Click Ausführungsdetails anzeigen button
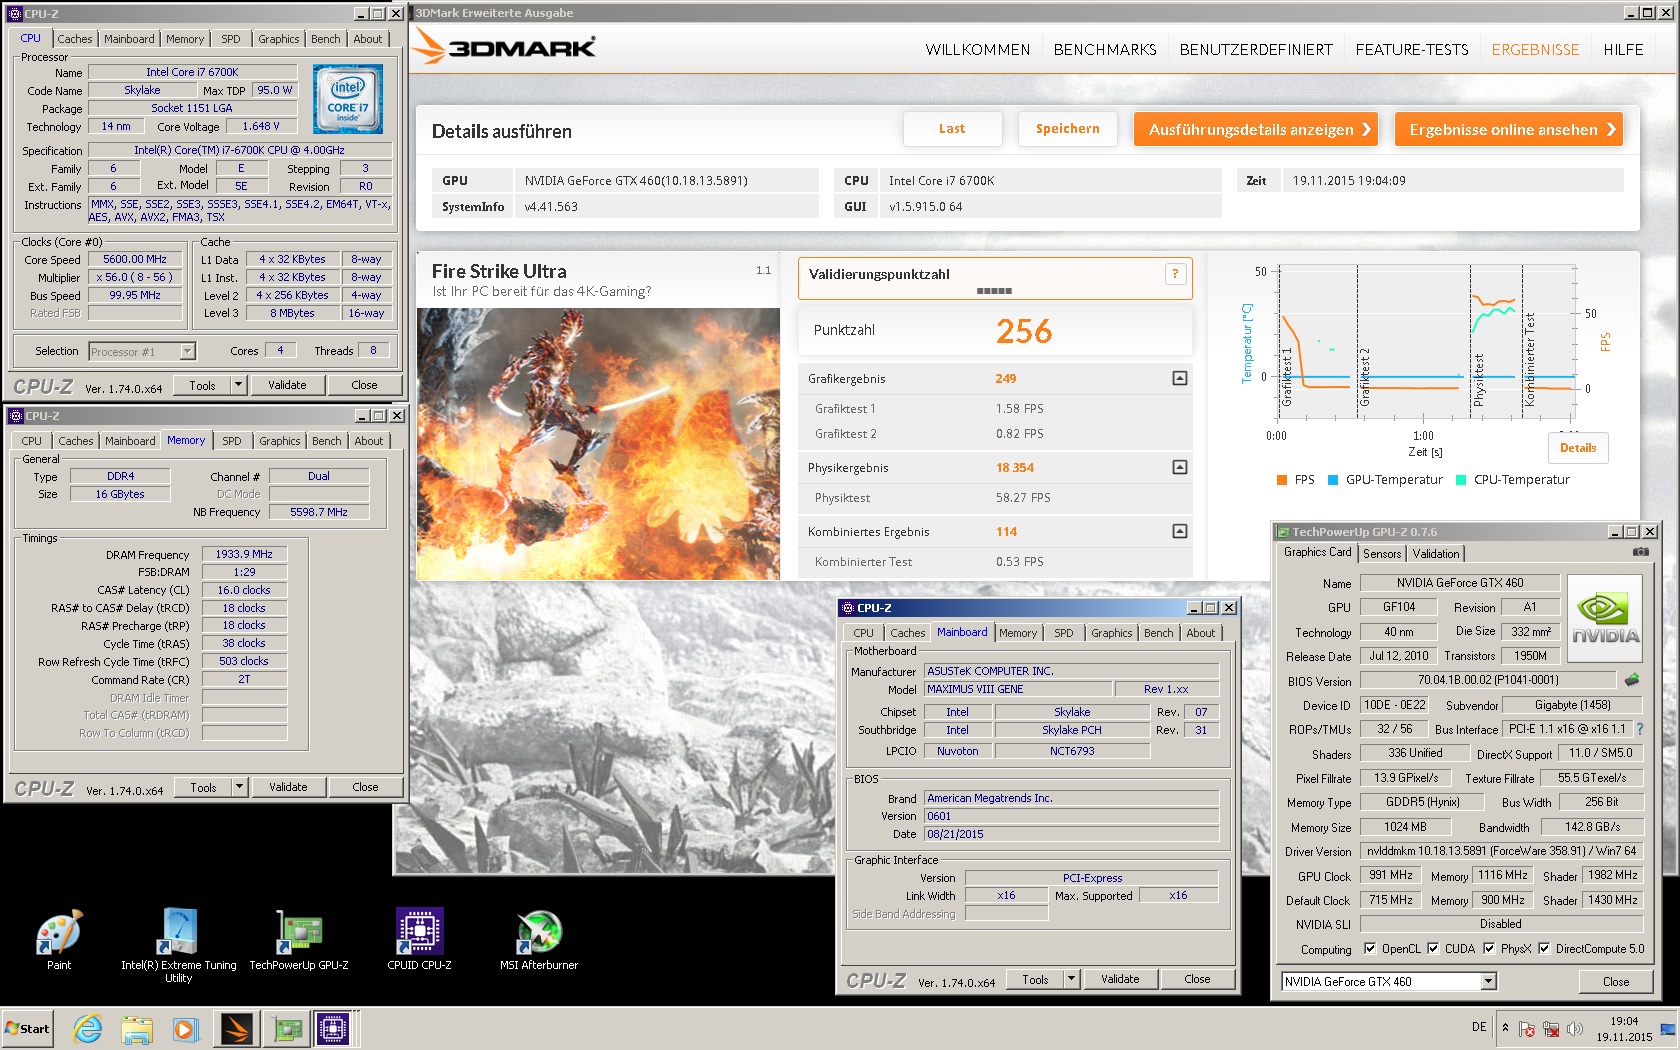The height and width of the screenshot is (1050, 1680). point(1257,129)
